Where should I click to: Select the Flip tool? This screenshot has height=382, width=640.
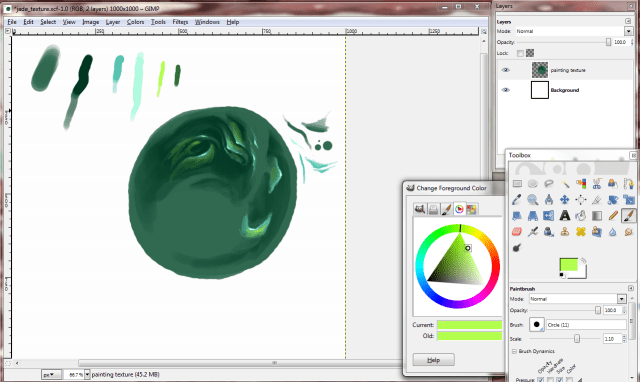(x=549, y=215)
